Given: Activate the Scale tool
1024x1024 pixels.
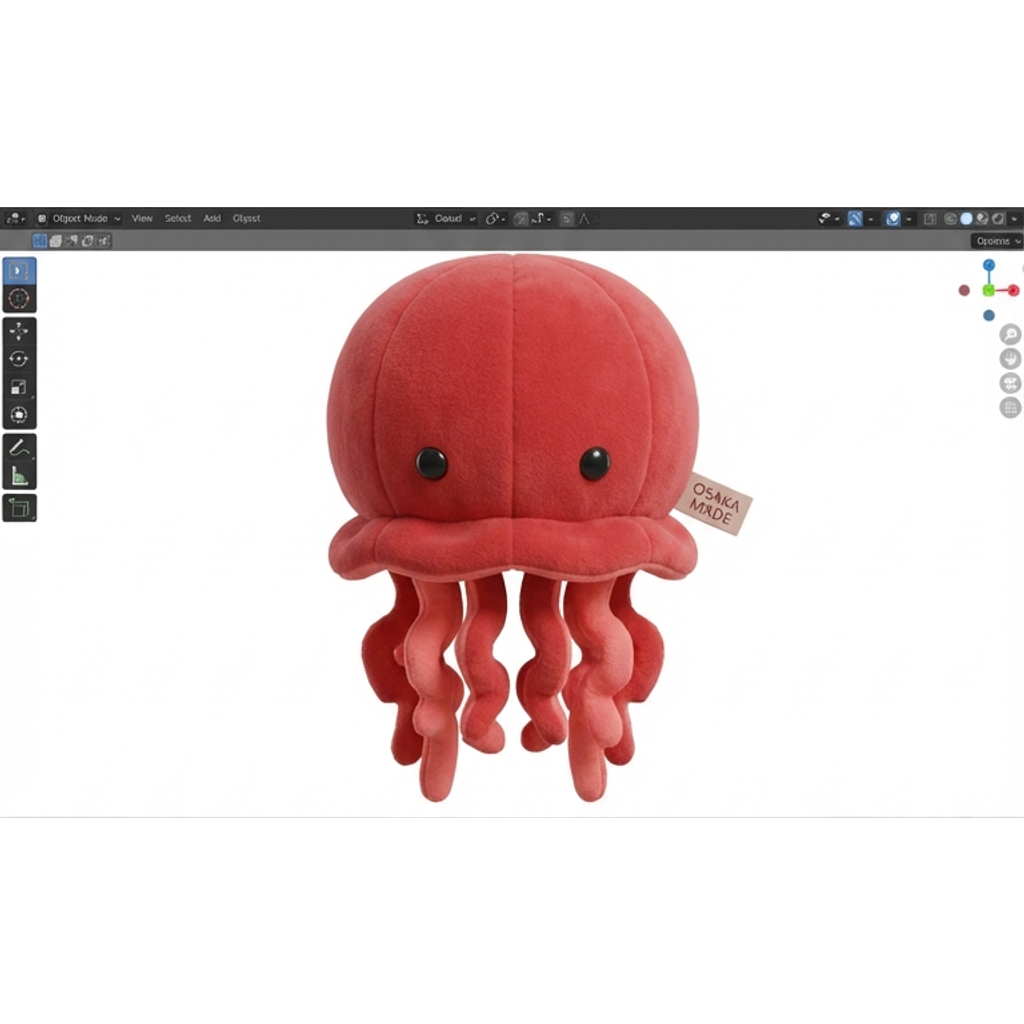Looking at the screenshot, I should pos(19,387).
